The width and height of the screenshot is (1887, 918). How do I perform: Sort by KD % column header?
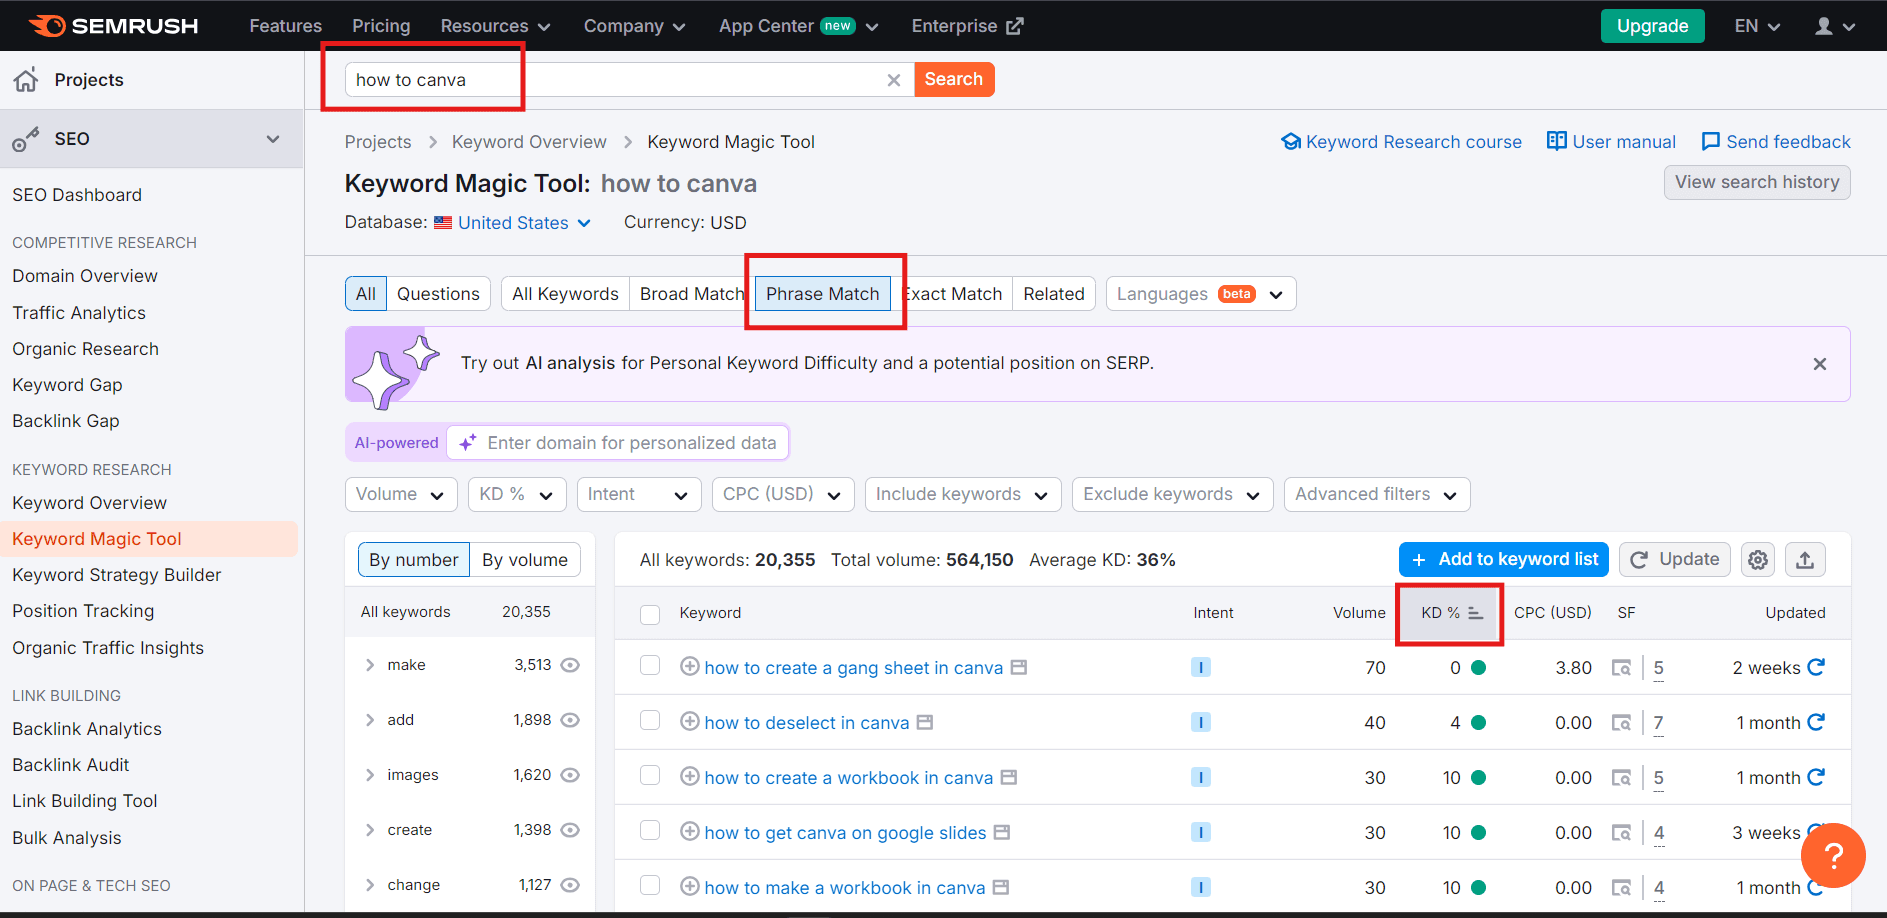click(1450, 613)
